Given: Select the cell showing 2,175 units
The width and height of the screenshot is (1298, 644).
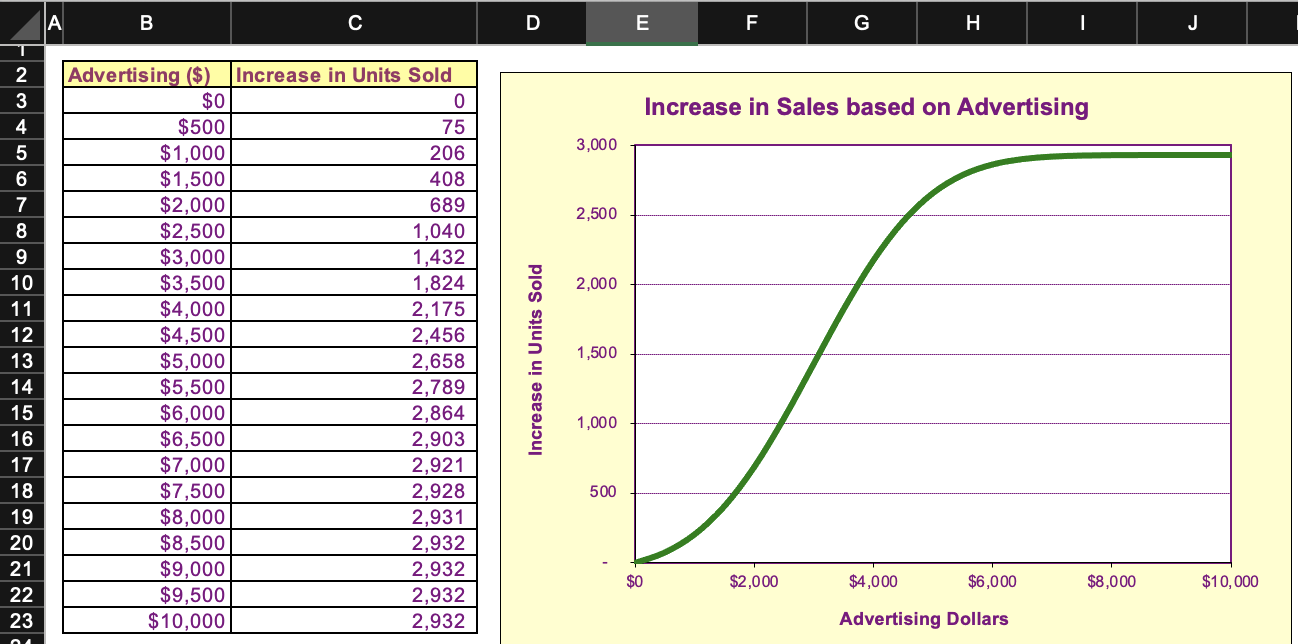Looking at the screenshot, I should click(355, 309).
